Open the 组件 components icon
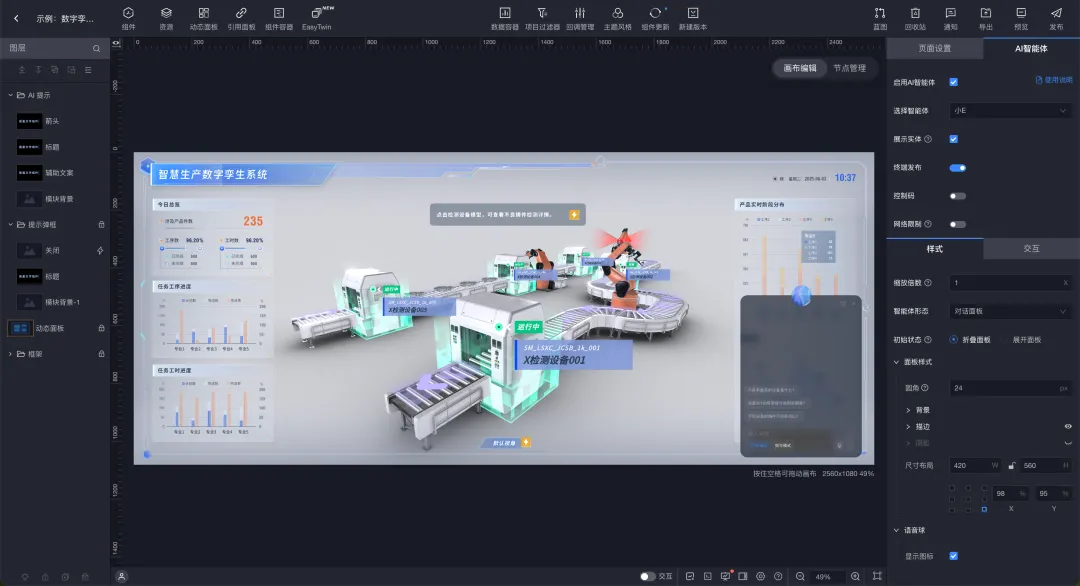Image resolution: width=1080 pixels, height=586 pixels. (x=128, y=17)
